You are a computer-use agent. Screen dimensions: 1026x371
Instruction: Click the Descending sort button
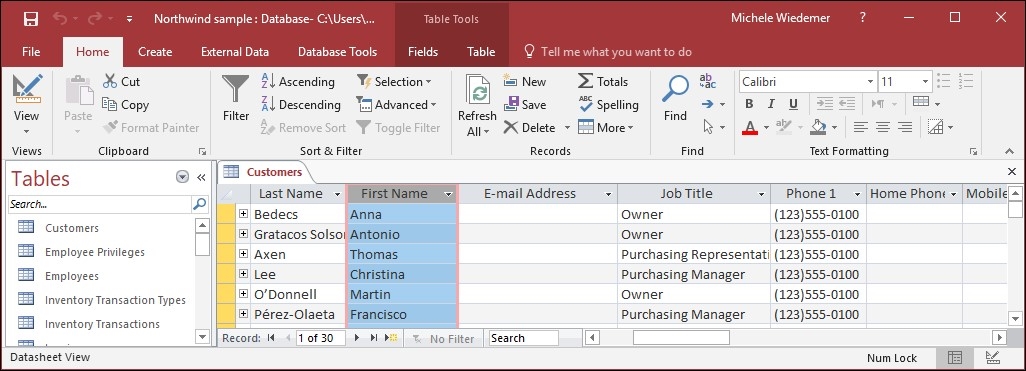(x=301, y=105)
